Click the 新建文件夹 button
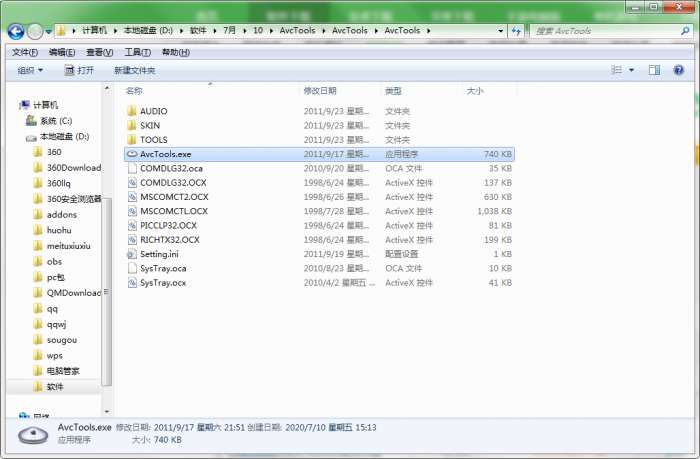This screenshot has height=459, width=700. tap(134, 70)
